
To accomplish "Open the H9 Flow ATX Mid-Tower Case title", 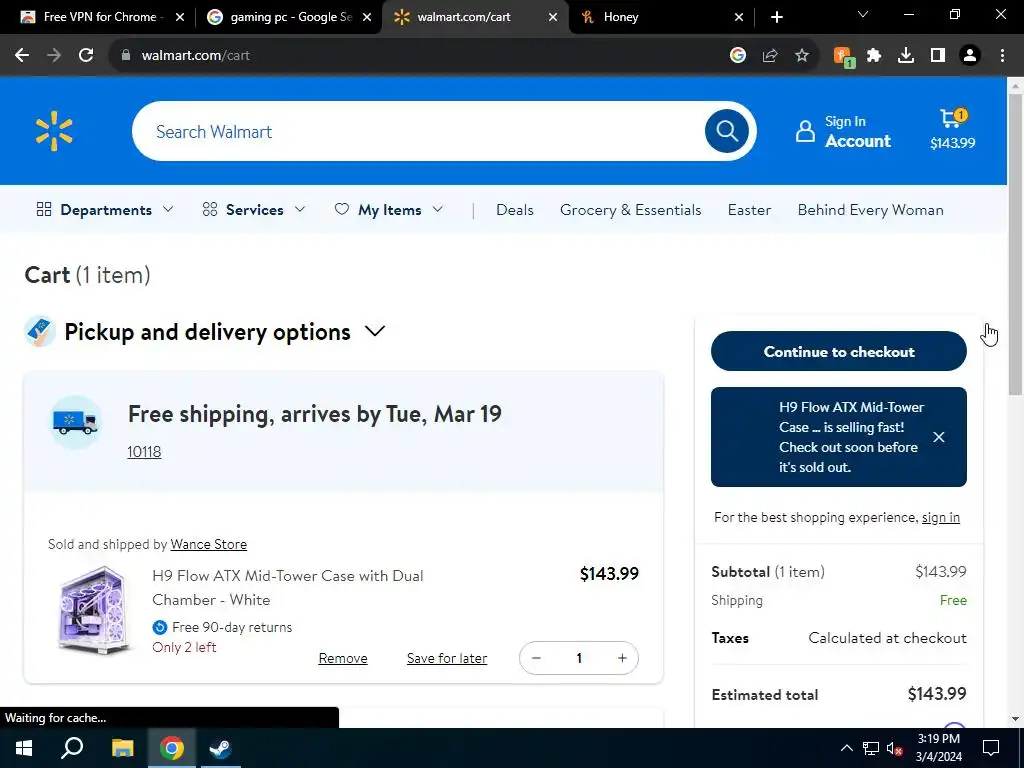I will [287, 588].
